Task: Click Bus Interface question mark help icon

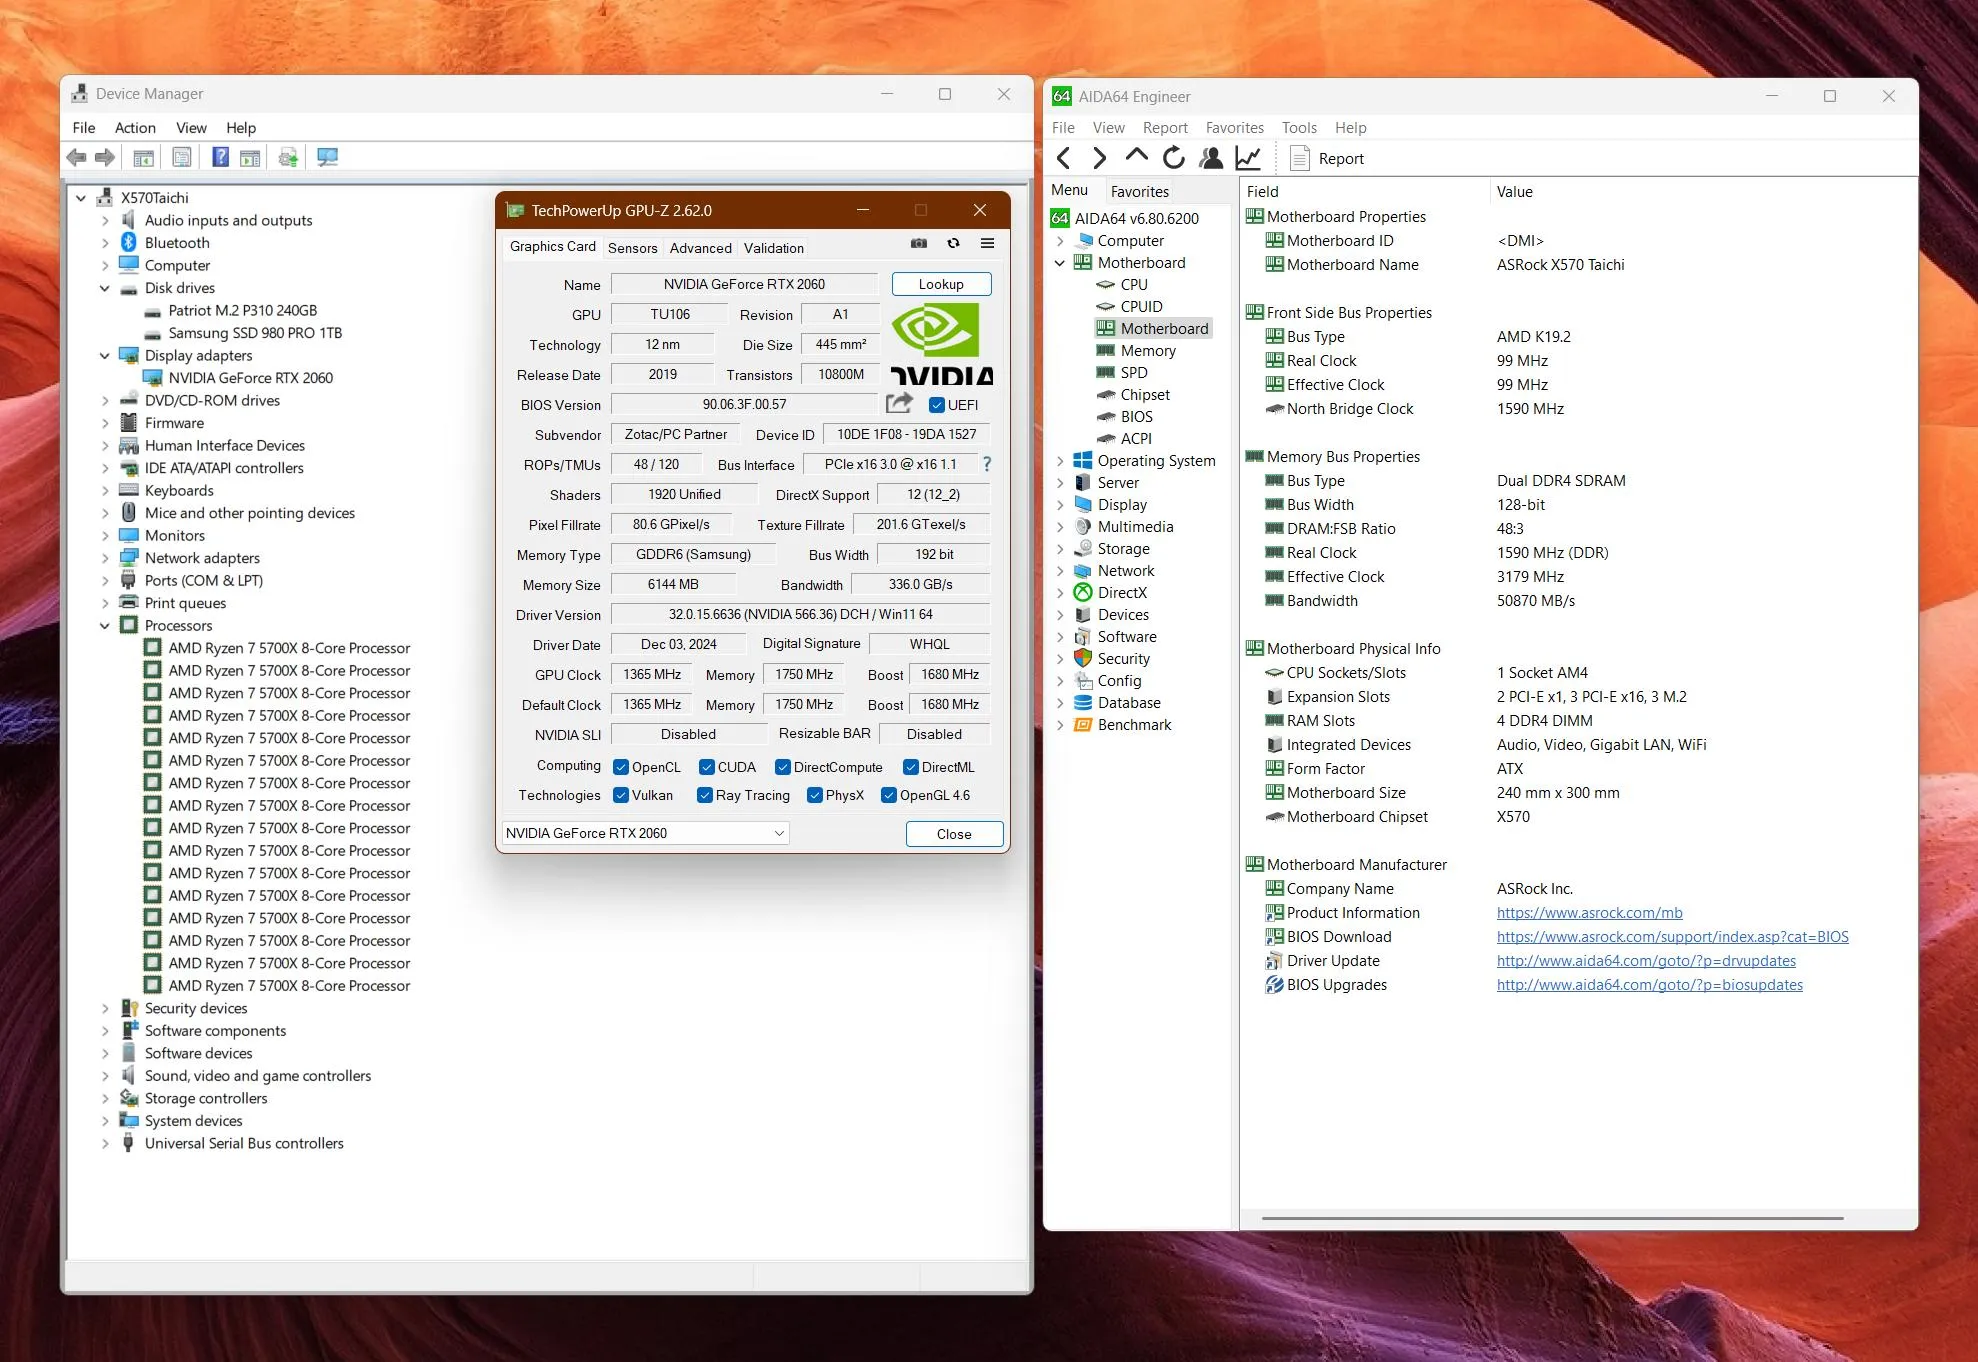Action: click(987, 464)
